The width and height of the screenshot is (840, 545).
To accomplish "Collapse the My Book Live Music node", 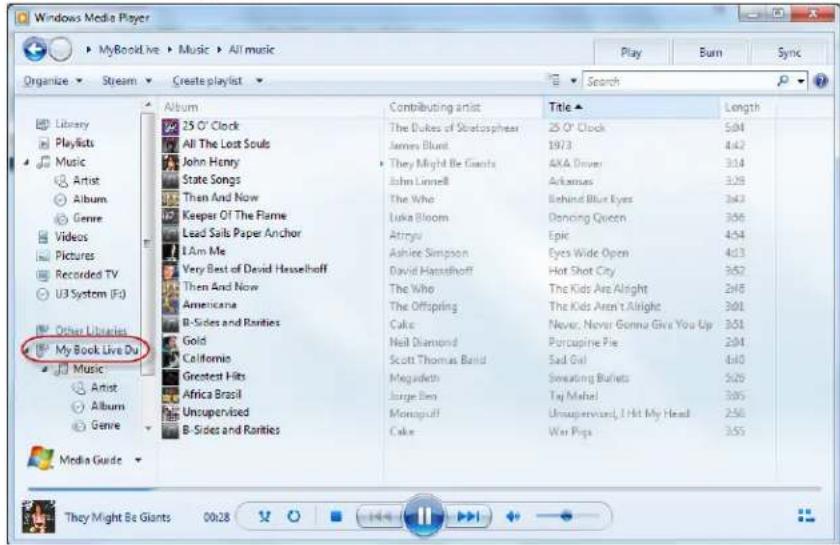I will point(44,370).
